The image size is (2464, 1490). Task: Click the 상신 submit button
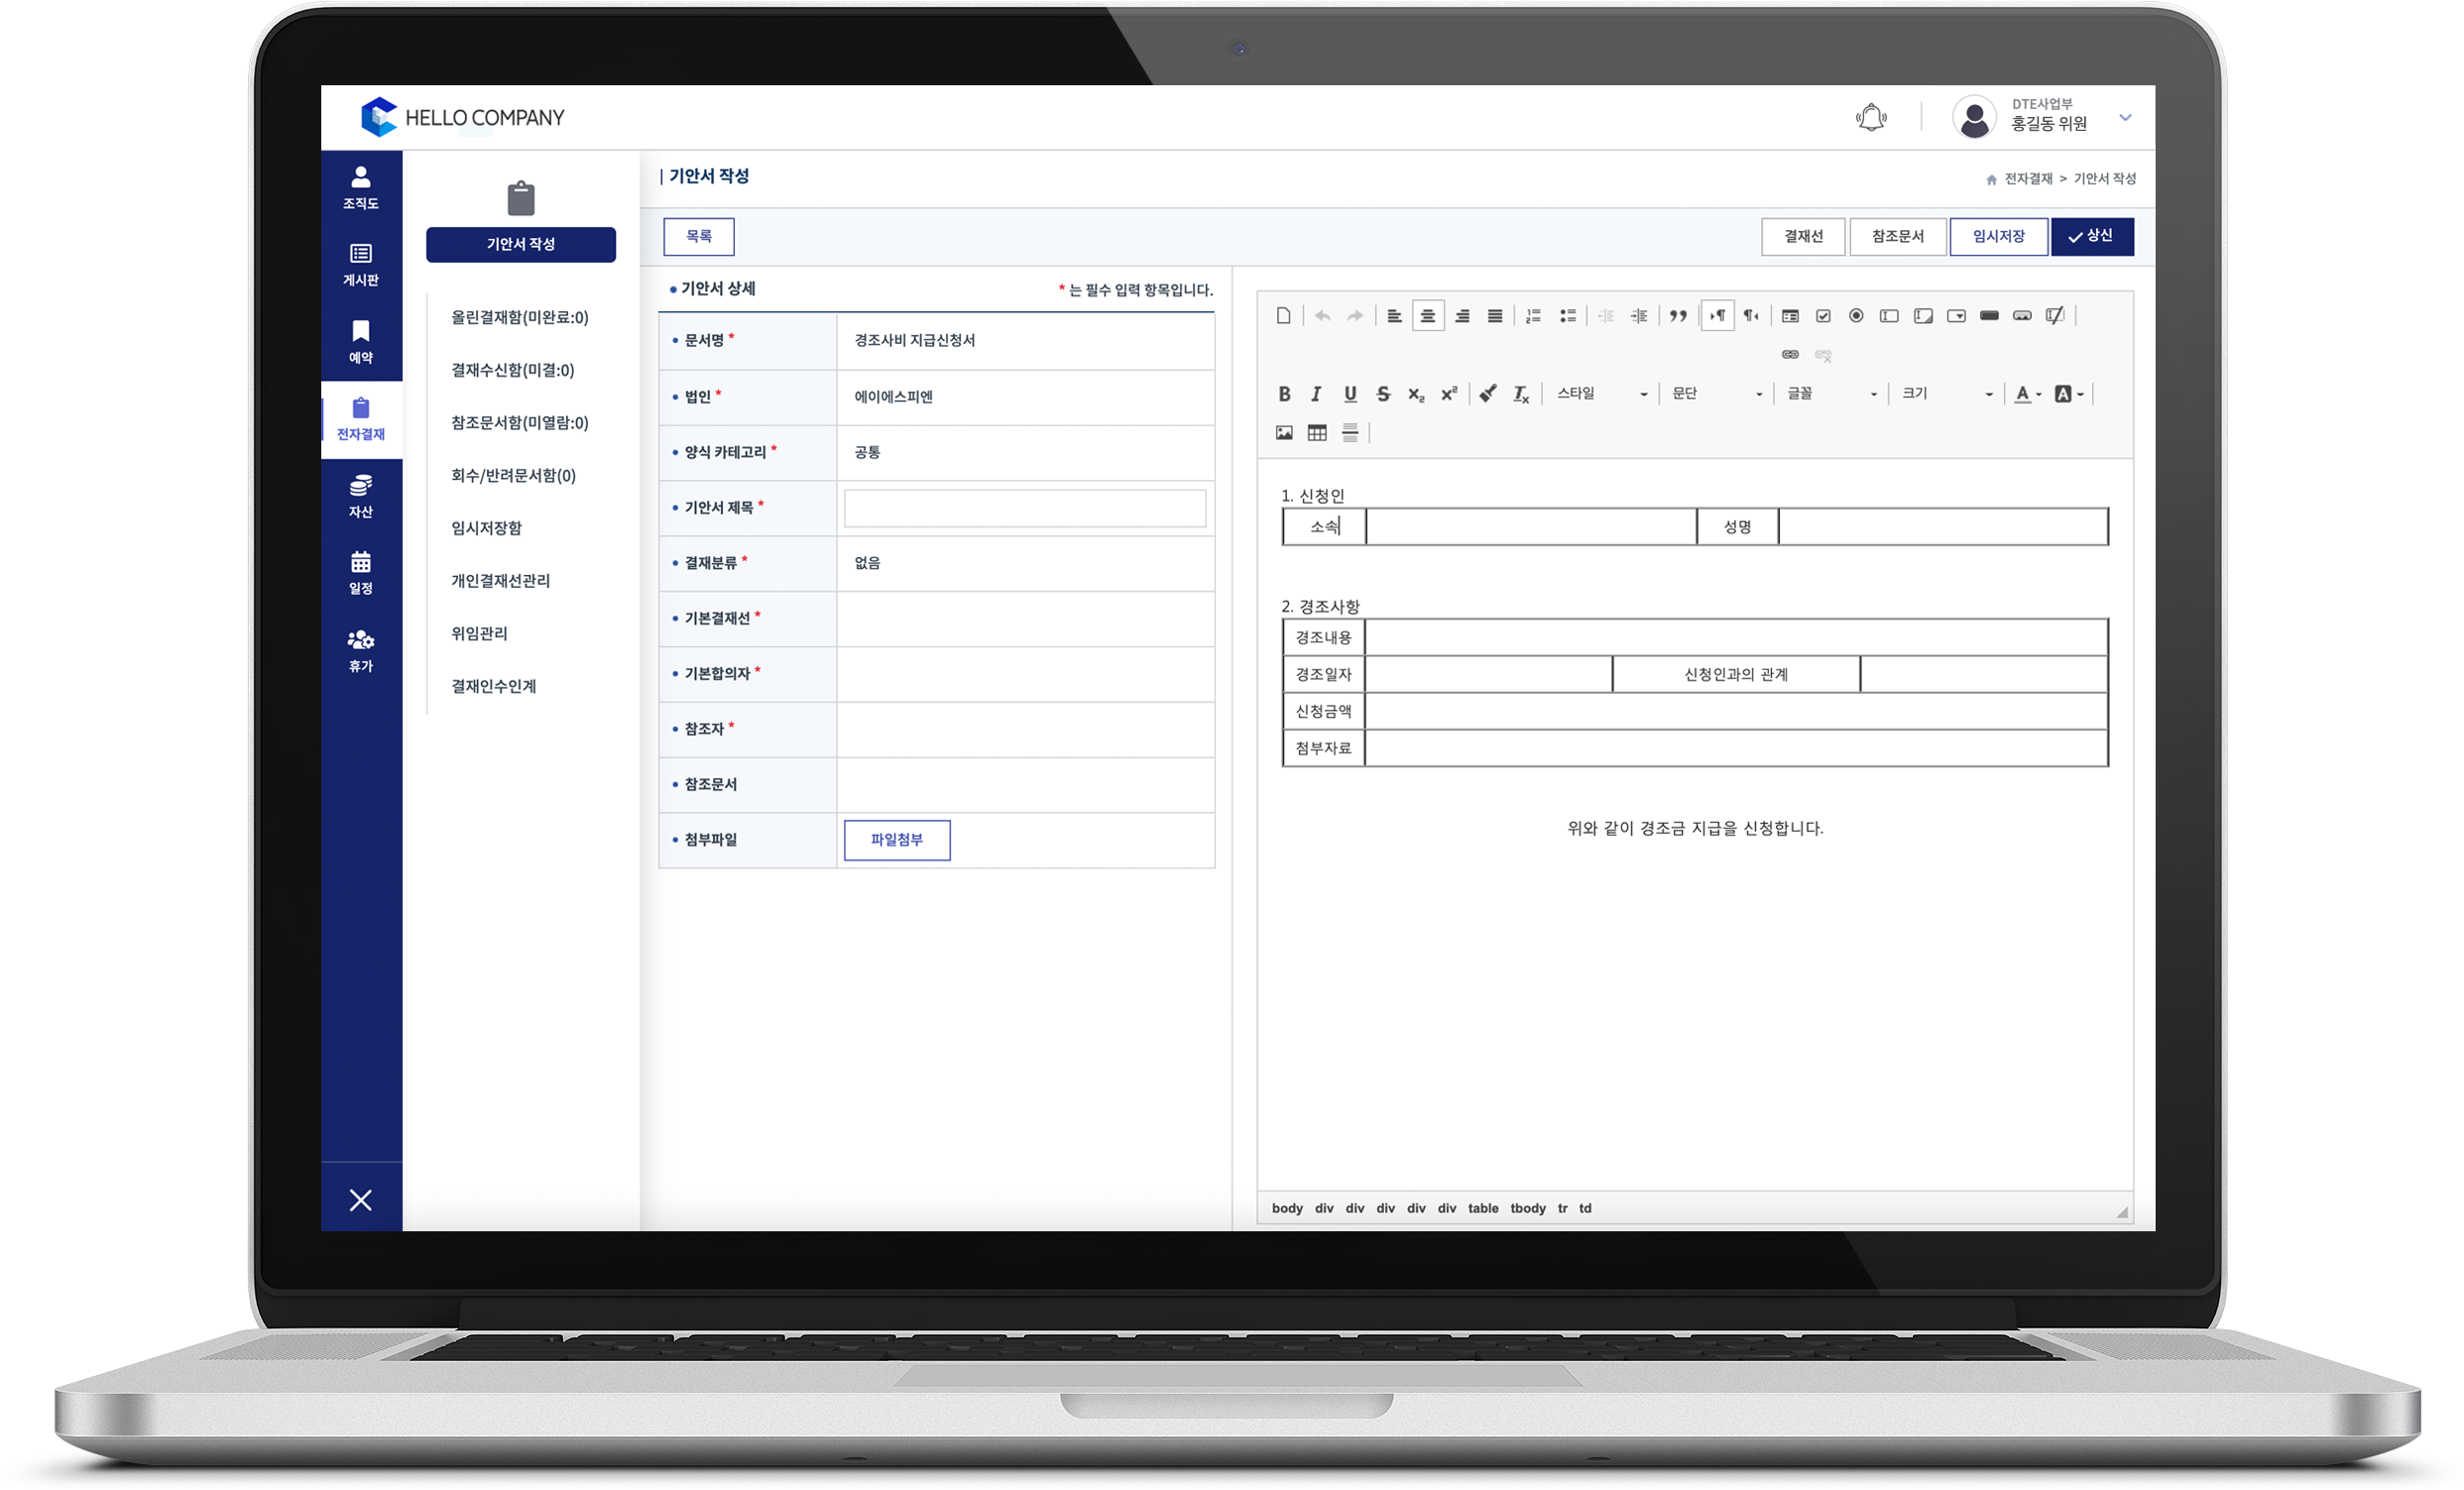[2091, 236]
